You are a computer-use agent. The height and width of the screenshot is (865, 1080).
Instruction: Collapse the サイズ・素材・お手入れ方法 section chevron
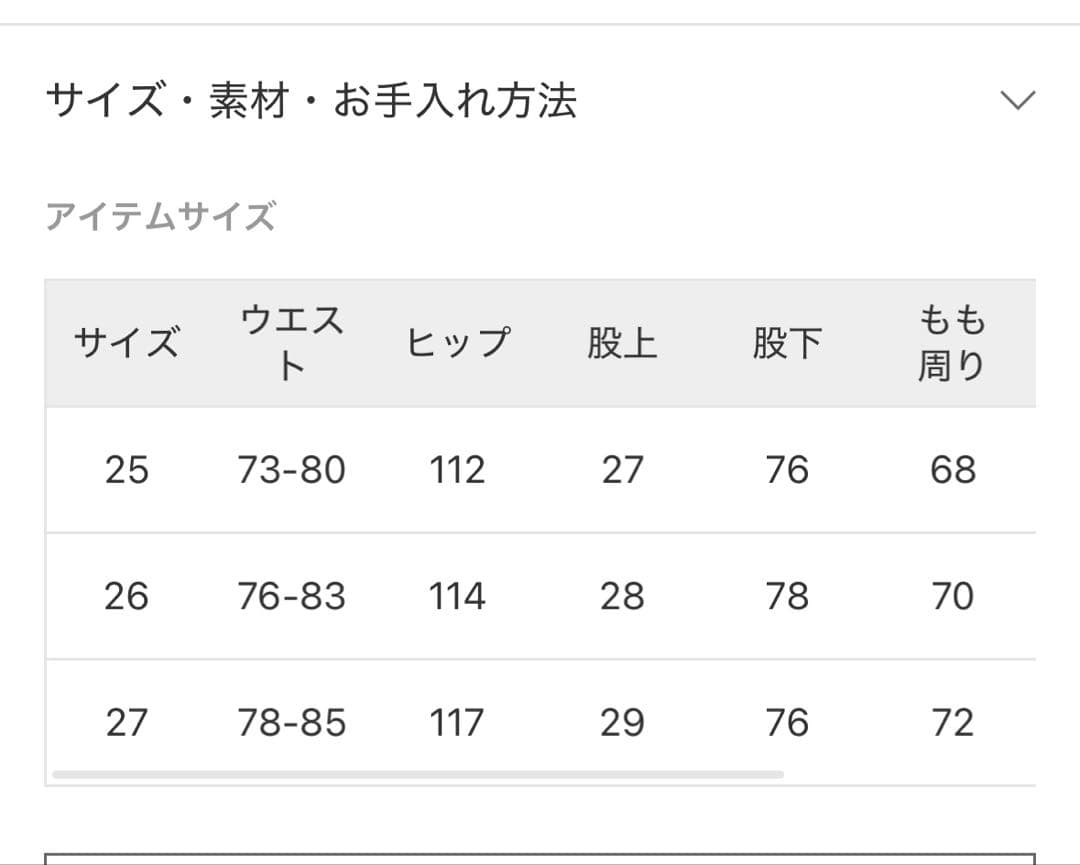coord(1016,97)
